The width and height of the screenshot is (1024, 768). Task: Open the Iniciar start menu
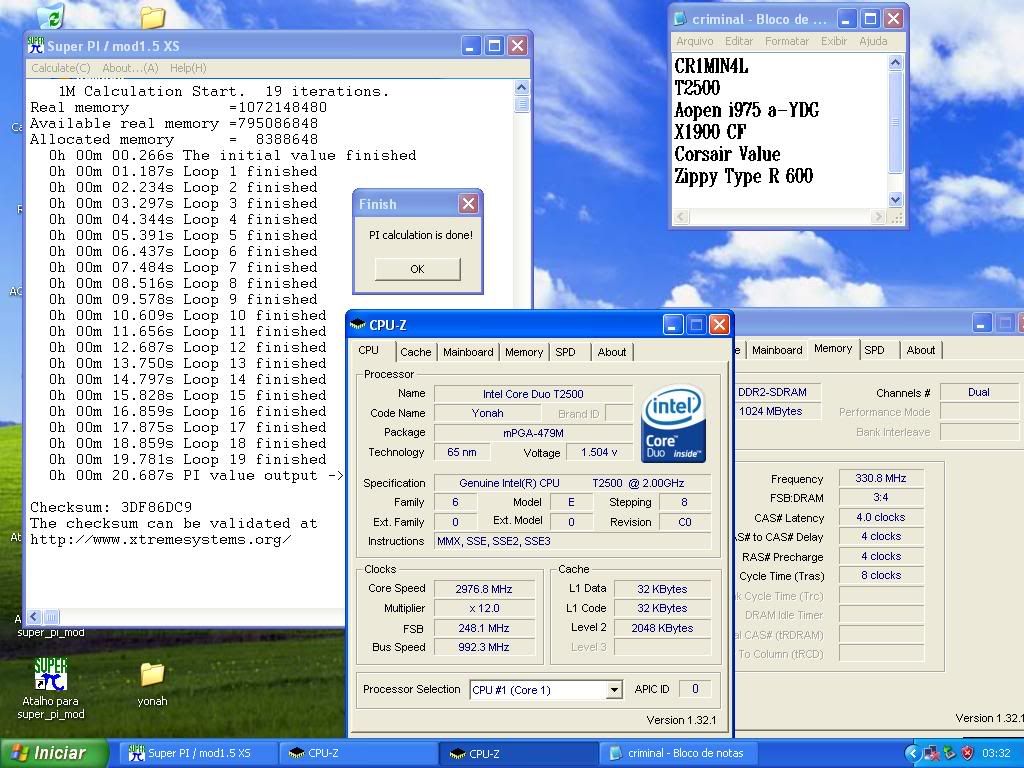pyautogui.click(x=54, y=753)
